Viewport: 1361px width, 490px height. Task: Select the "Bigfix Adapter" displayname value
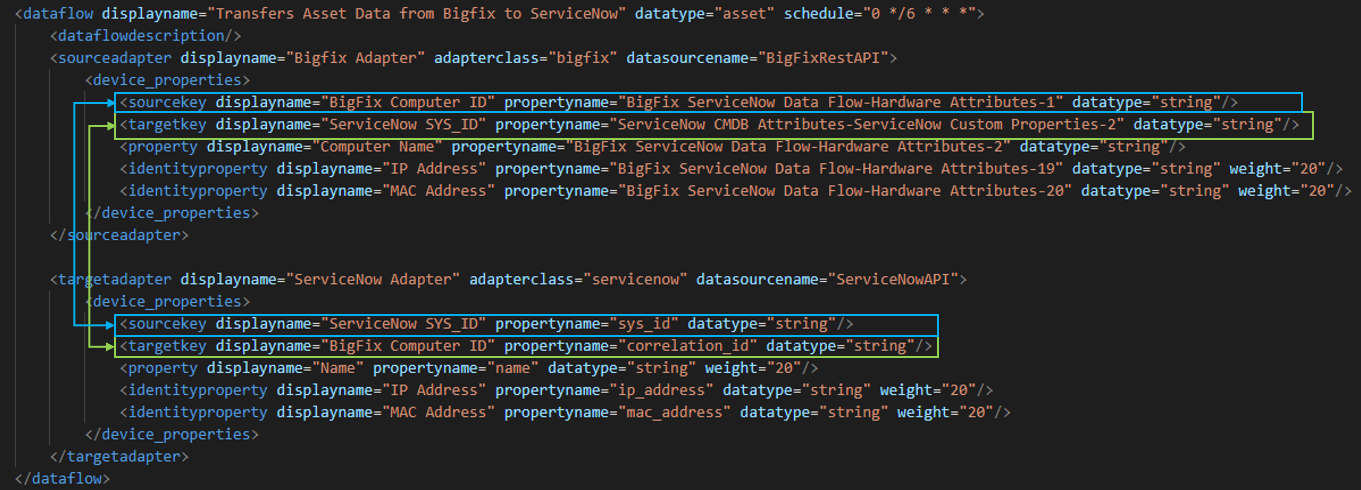(x=355, y=58)
